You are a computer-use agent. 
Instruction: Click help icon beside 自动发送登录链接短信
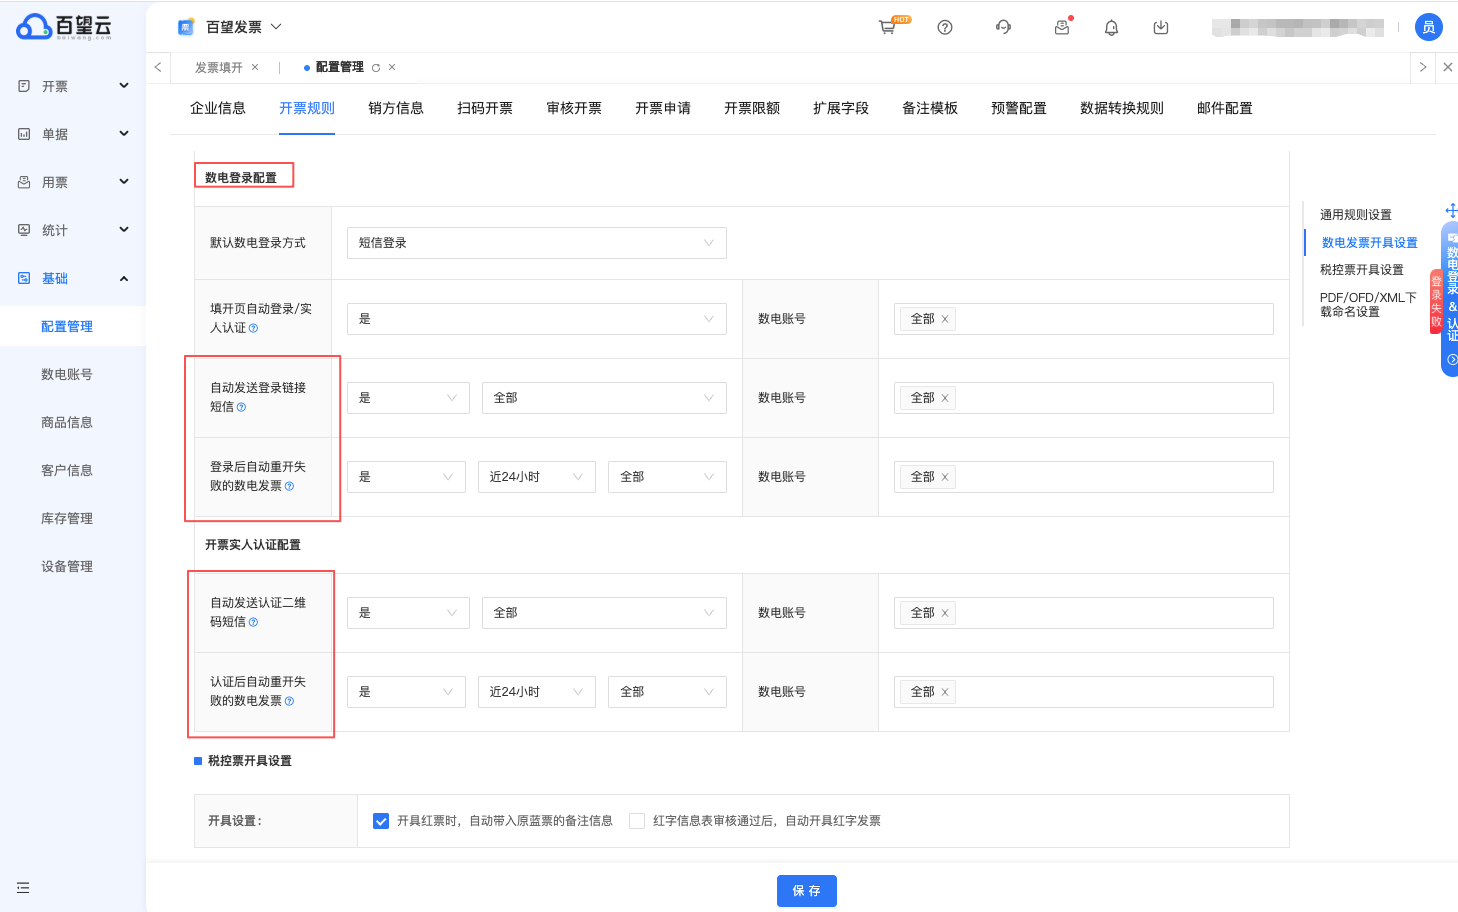tap(241, 407)
